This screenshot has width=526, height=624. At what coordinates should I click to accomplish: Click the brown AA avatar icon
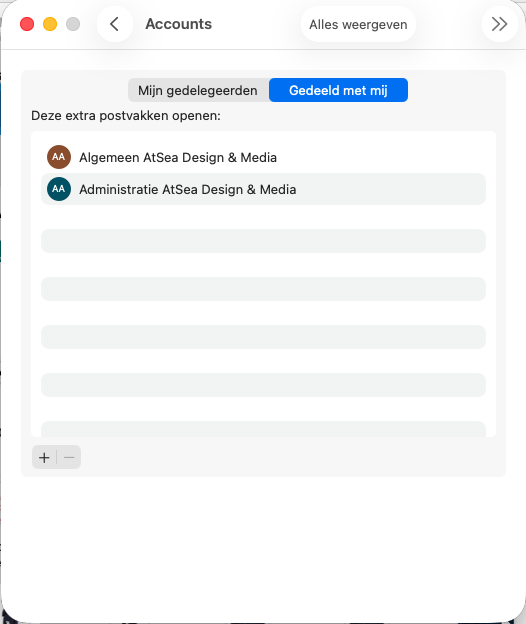[59, 157]
